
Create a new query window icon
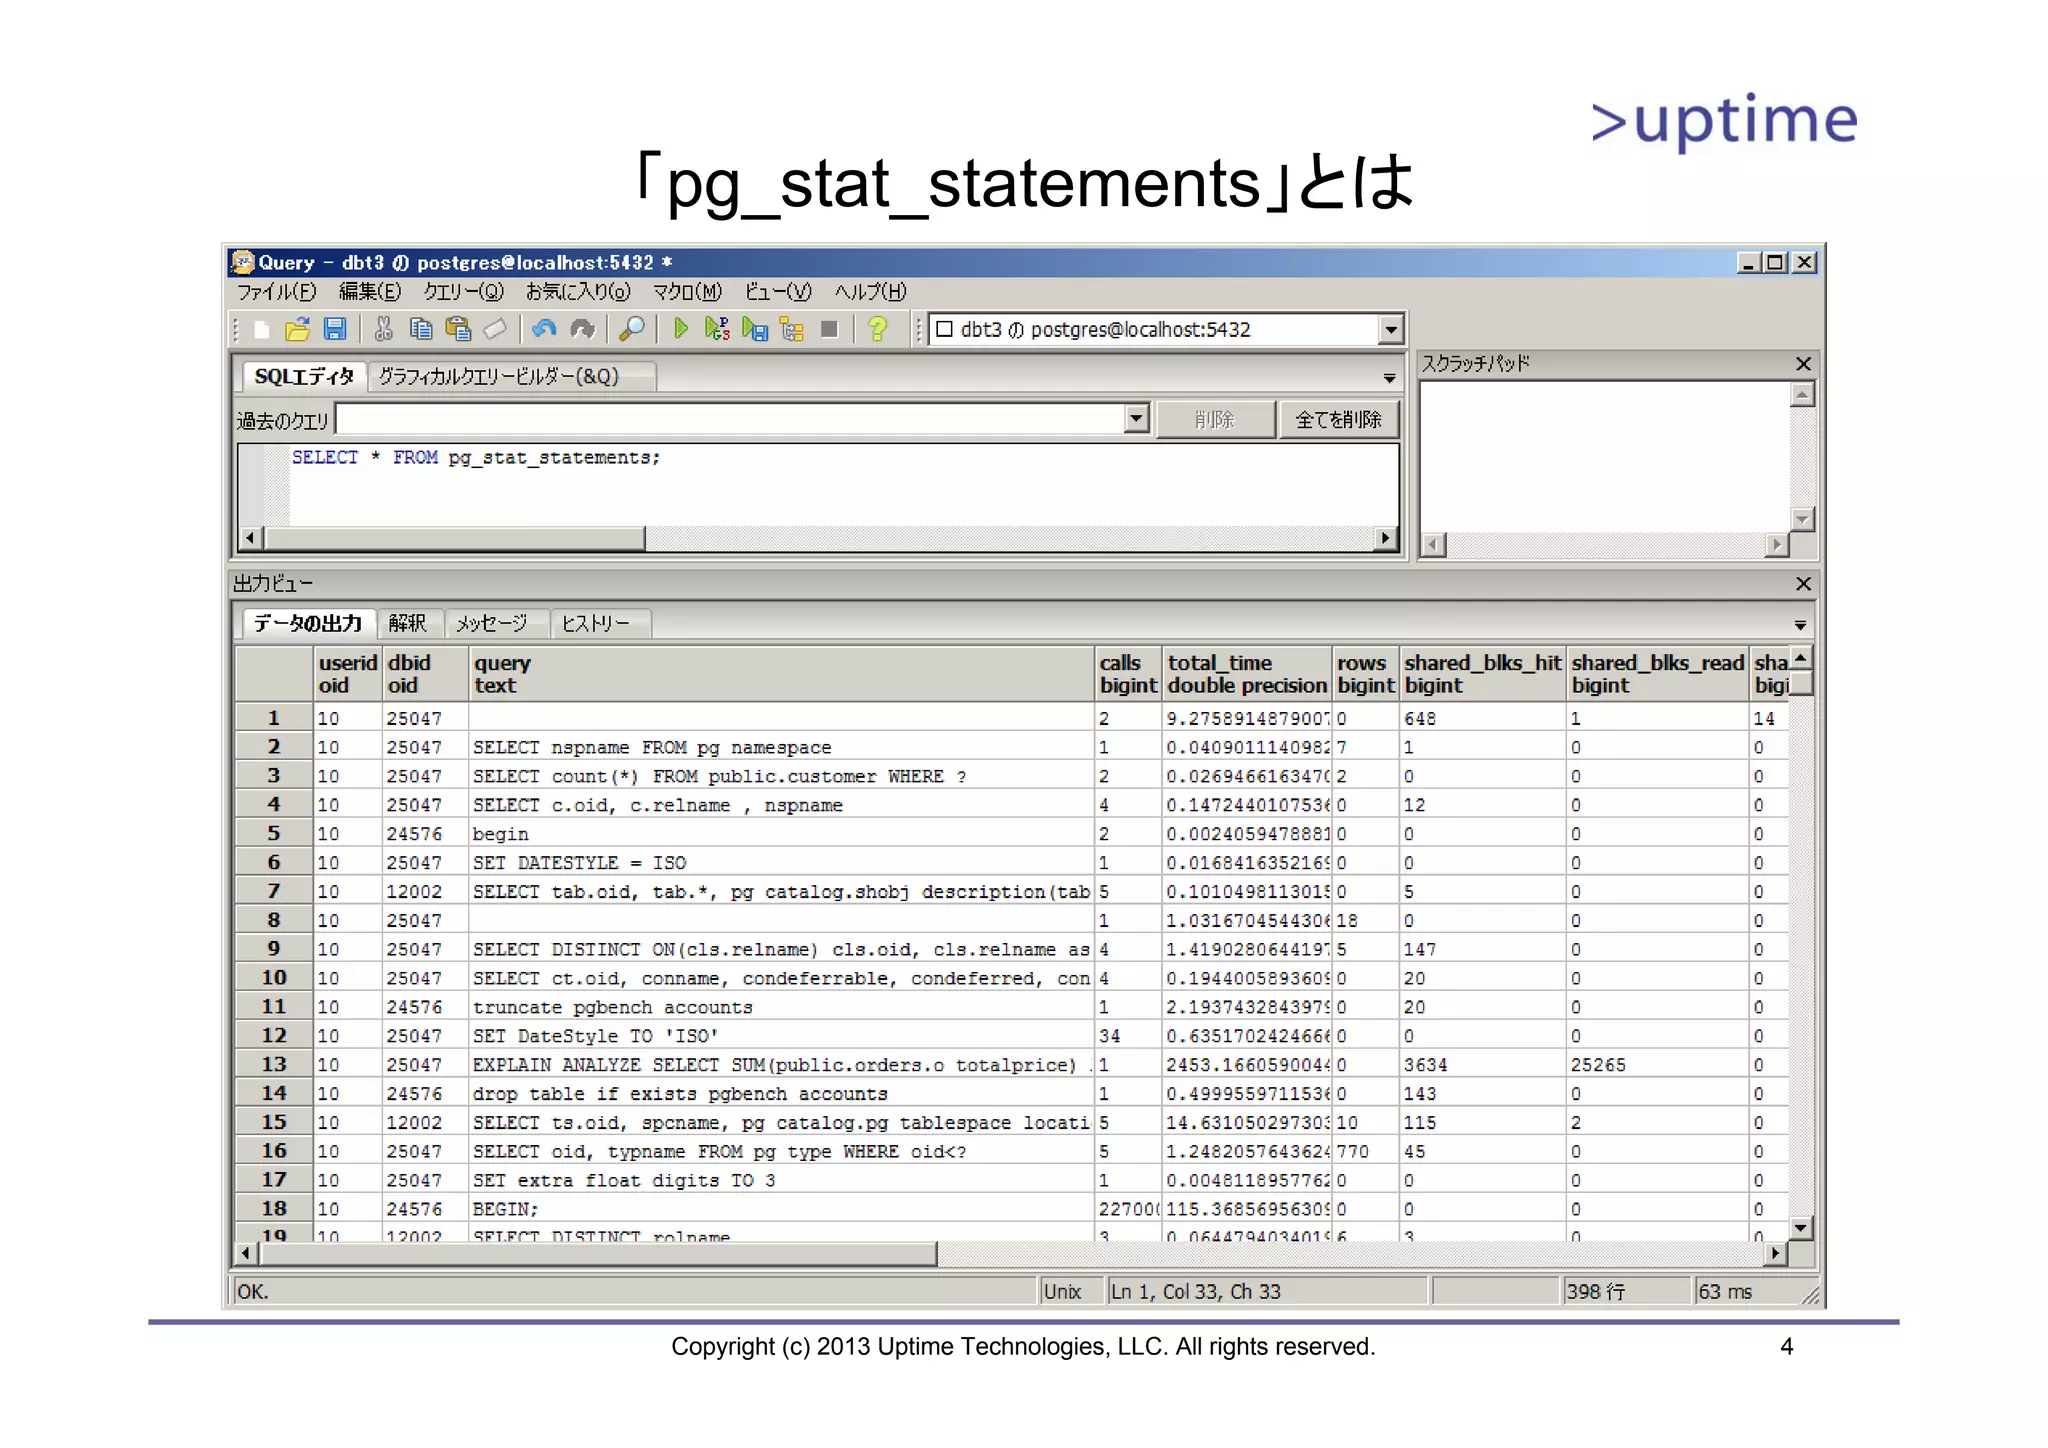[261, 329]
